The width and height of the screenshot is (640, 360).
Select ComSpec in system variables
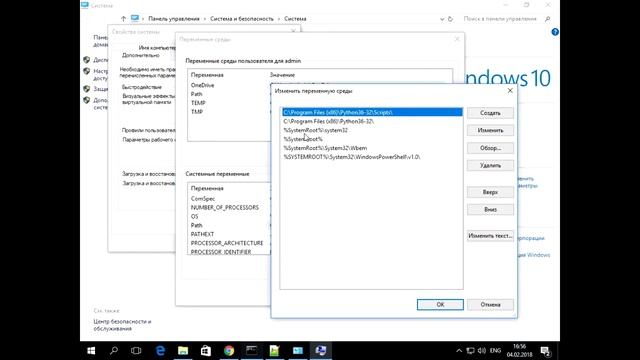coord(203,199)
